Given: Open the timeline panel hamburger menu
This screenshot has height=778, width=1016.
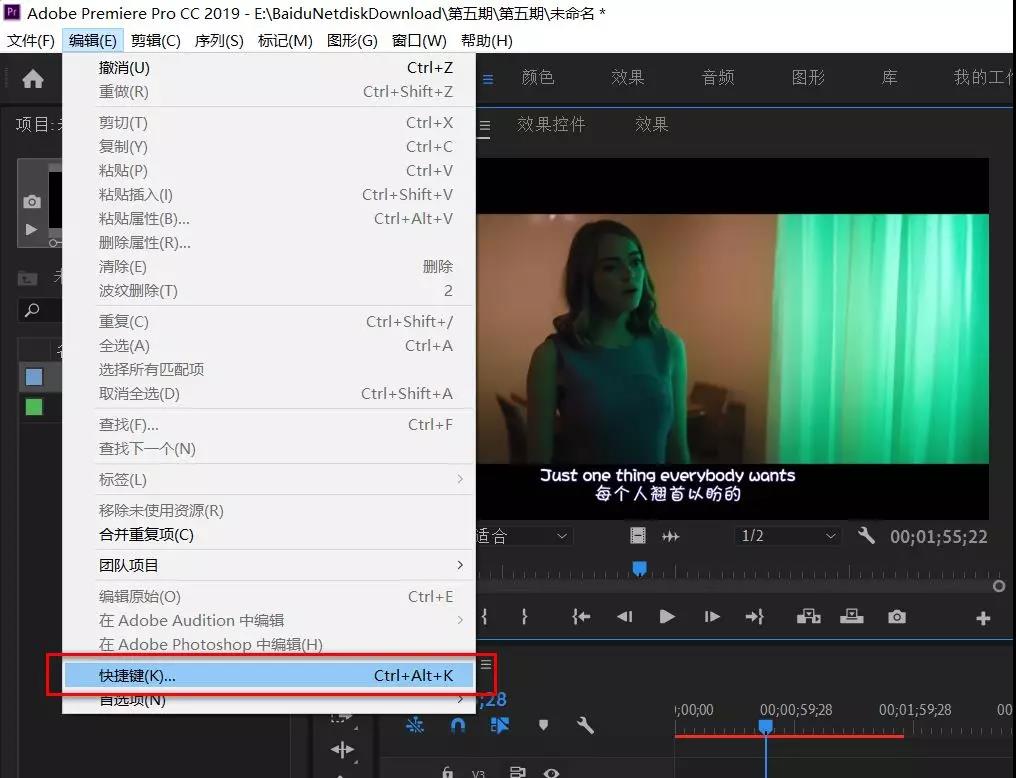Looking at the screenshot, I should tap(486, 664).
